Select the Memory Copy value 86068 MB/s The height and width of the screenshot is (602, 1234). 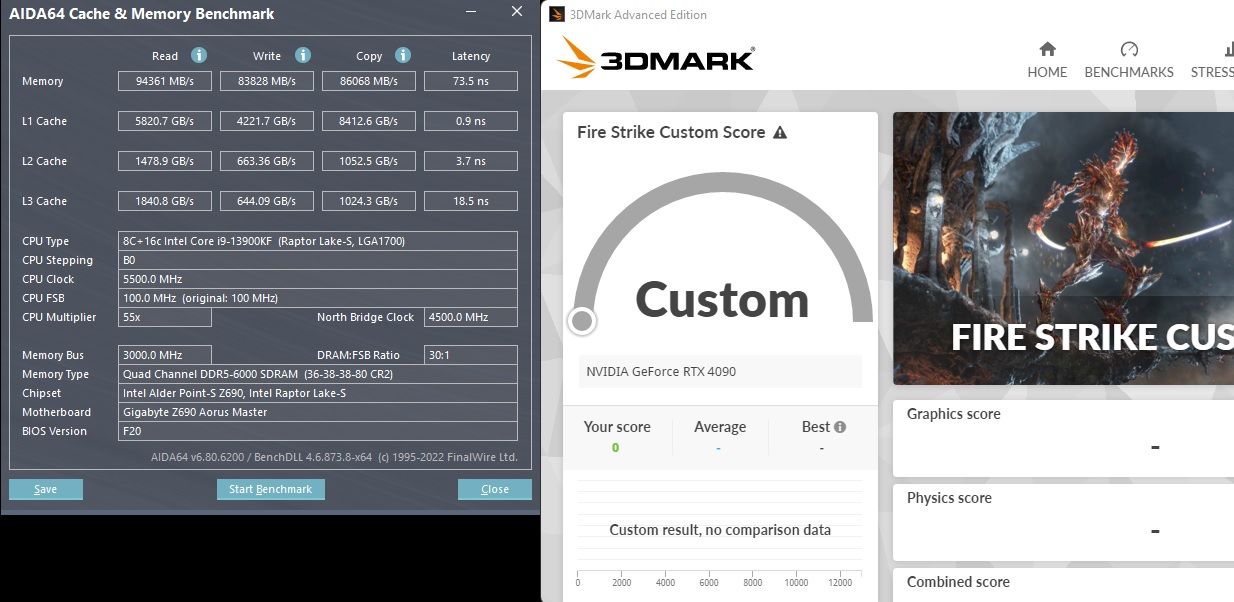(369, 81)
